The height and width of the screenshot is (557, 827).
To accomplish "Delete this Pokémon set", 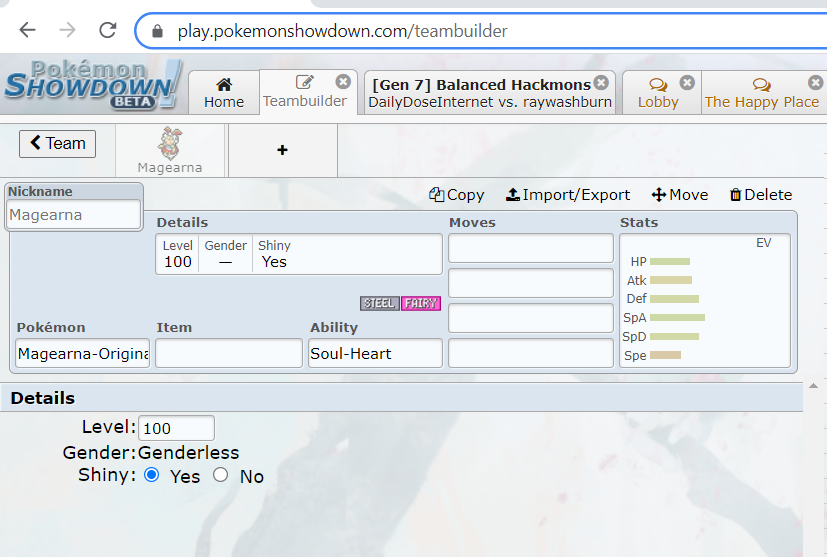I will [x=761, y=195].
